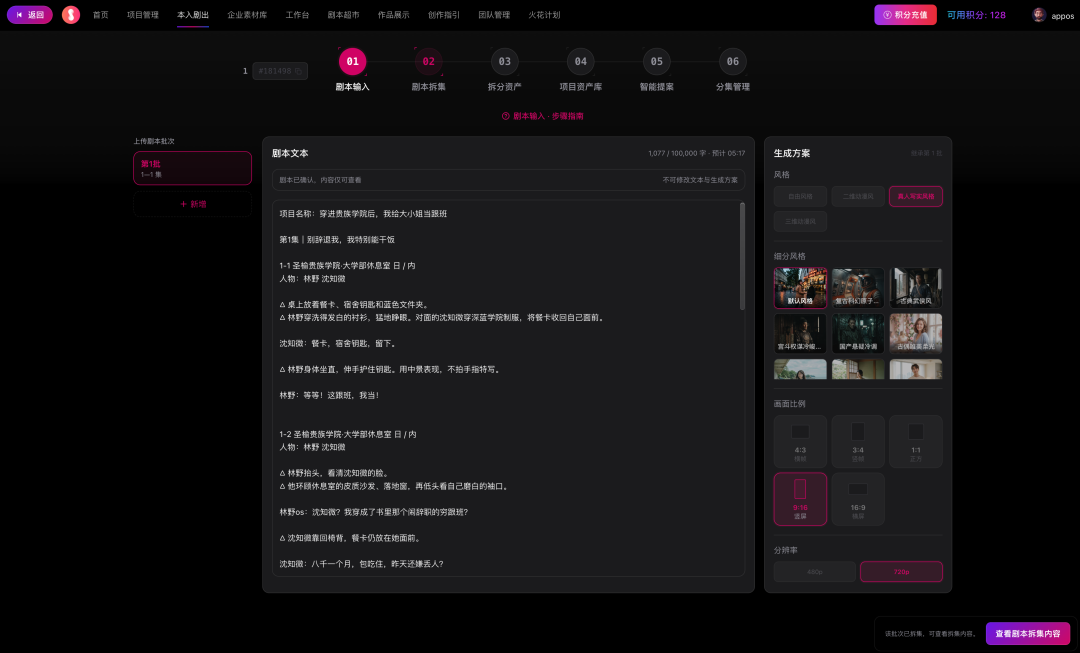Click the 生成方案 panel heading
The width and height of the screenshot is (1080, 653).
792,153
